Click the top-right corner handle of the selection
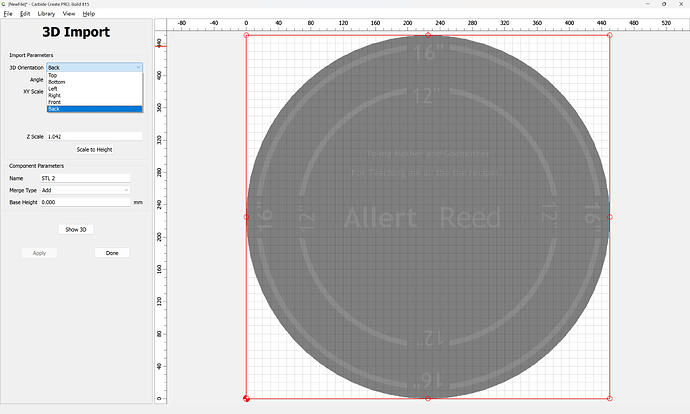 pos(609,35)
